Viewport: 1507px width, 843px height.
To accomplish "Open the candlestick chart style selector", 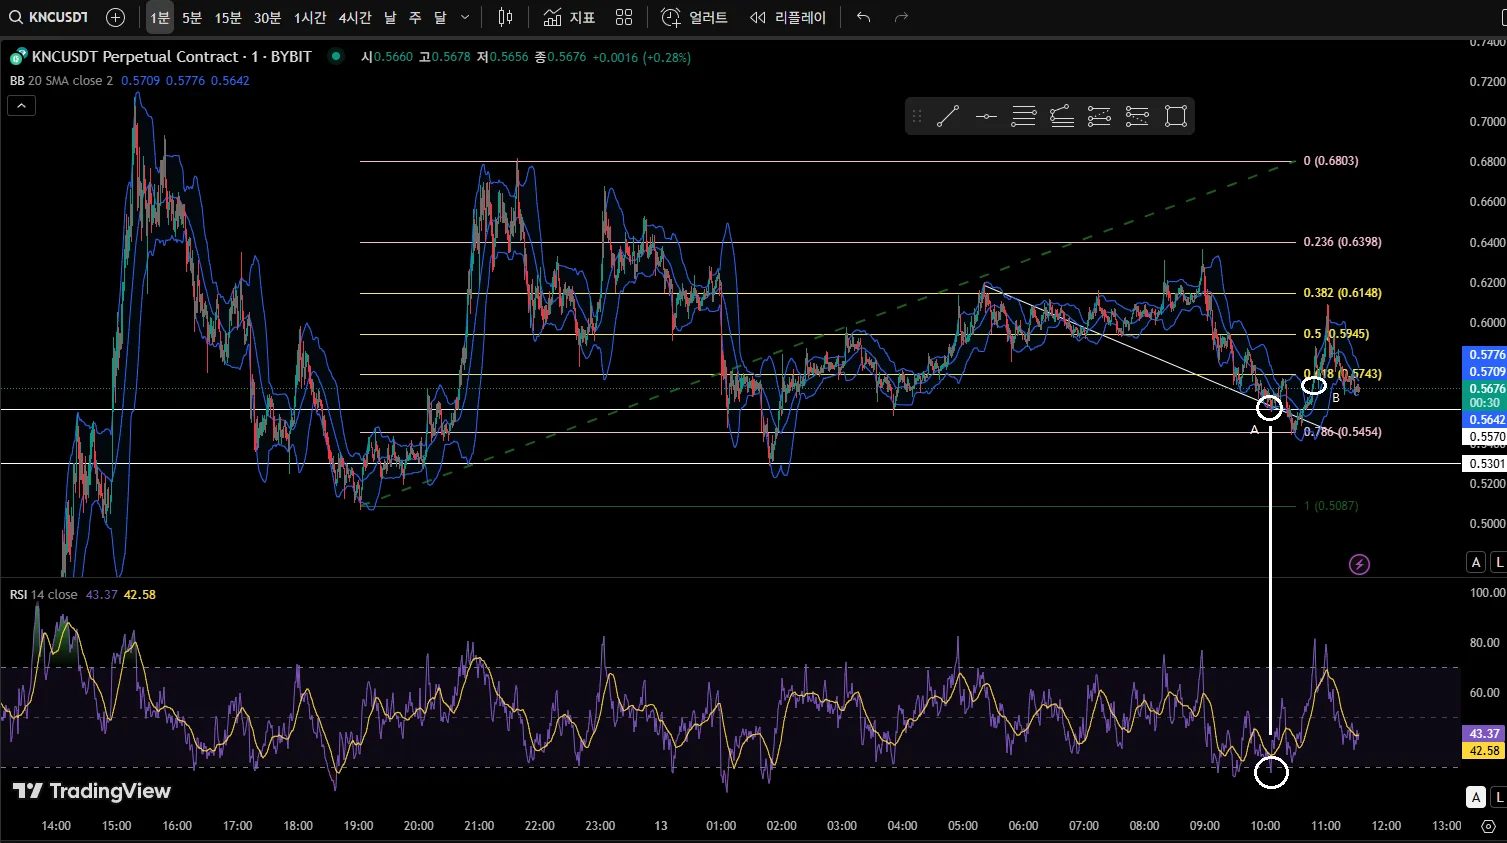I will coord(505,17).
